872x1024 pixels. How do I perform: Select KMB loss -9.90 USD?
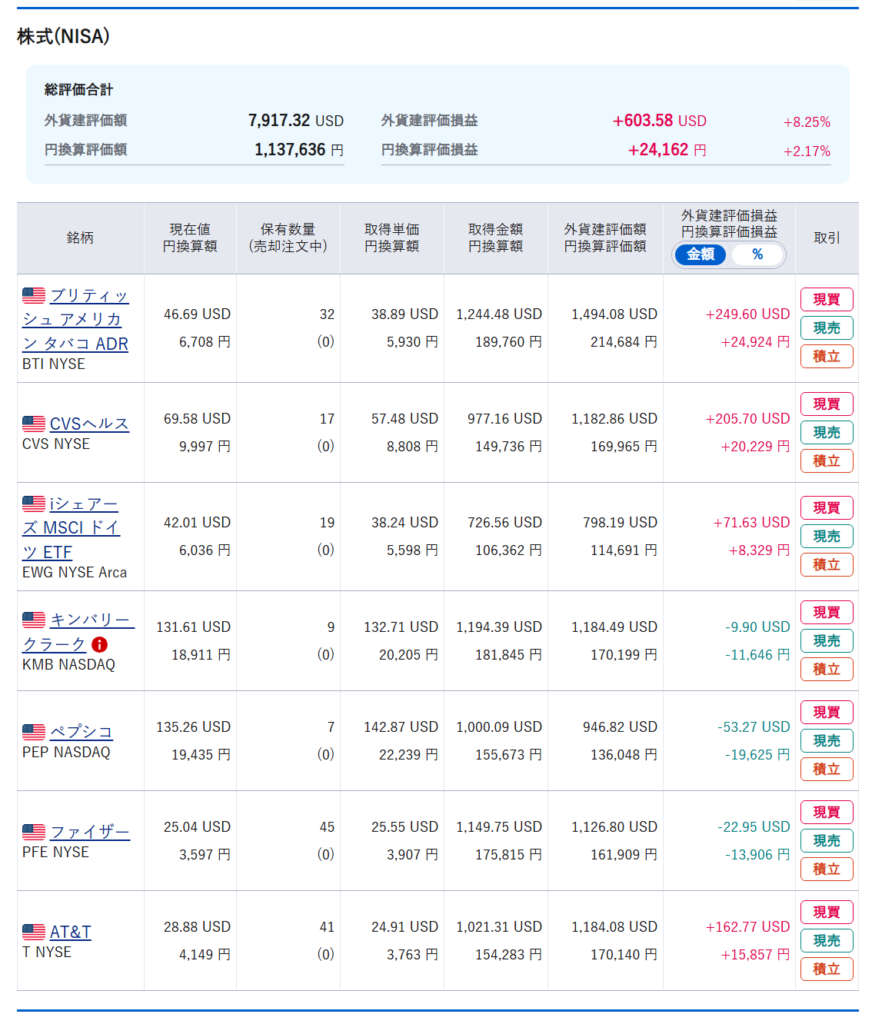pyautogui.click(x=758, y=627)
